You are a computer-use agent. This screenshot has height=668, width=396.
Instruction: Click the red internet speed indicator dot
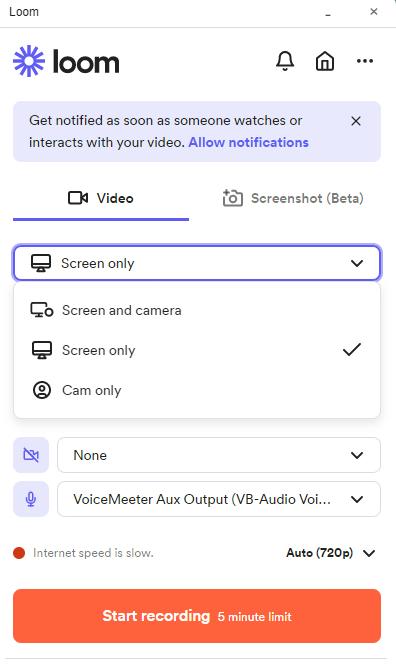pyautogui.click(x=19, y=553)
